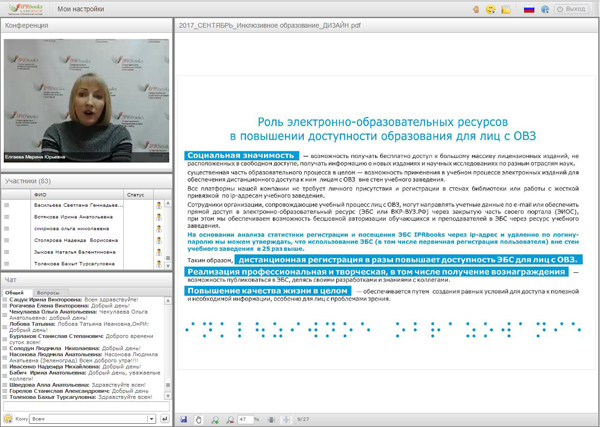Click user icon for Вотякова Ирина Анатольевна
The width and height of the screenshot is (600, 427).
[x=159, y=217]
